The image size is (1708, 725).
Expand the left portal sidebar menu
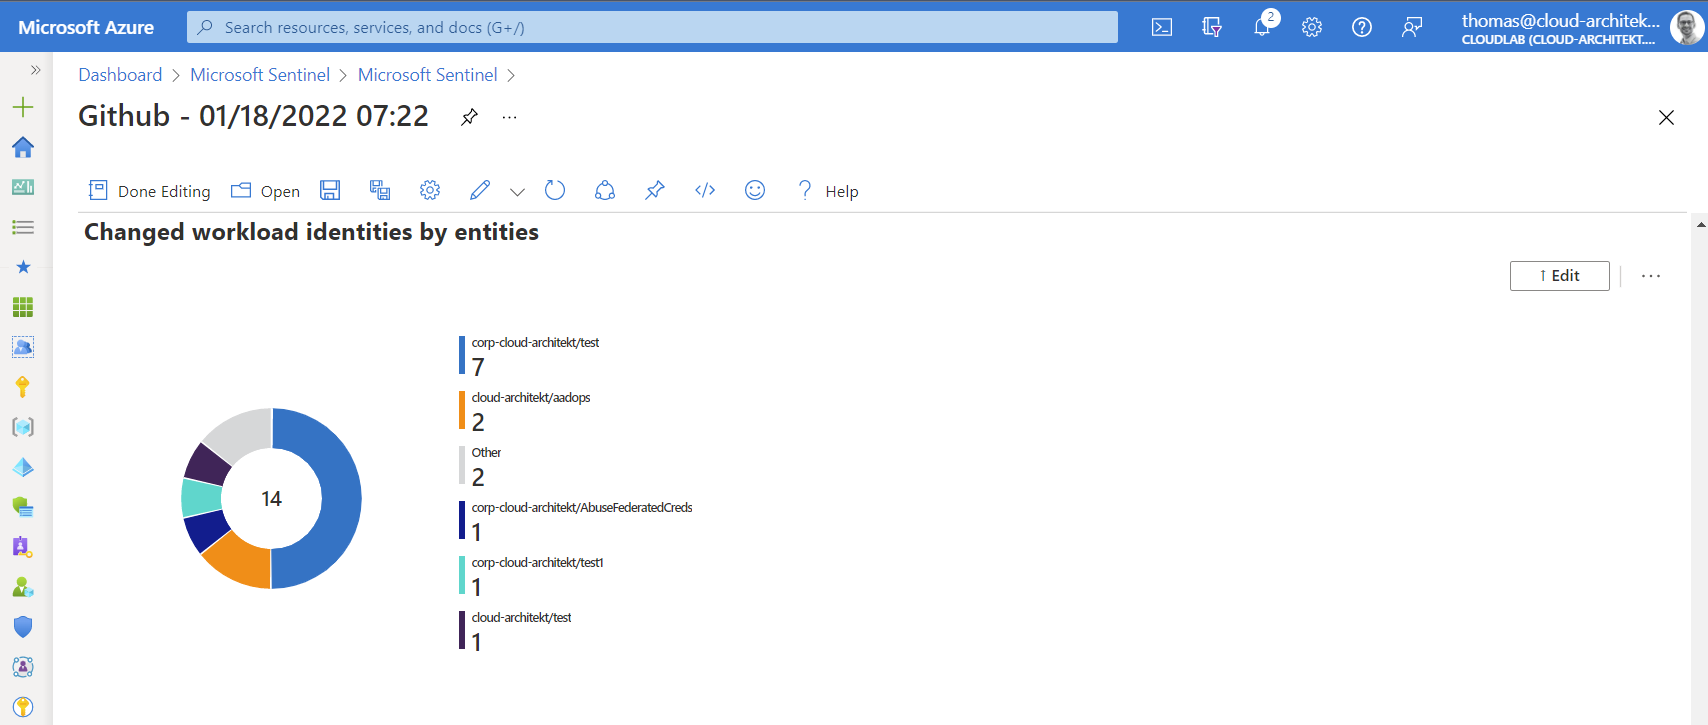[35, 70]
